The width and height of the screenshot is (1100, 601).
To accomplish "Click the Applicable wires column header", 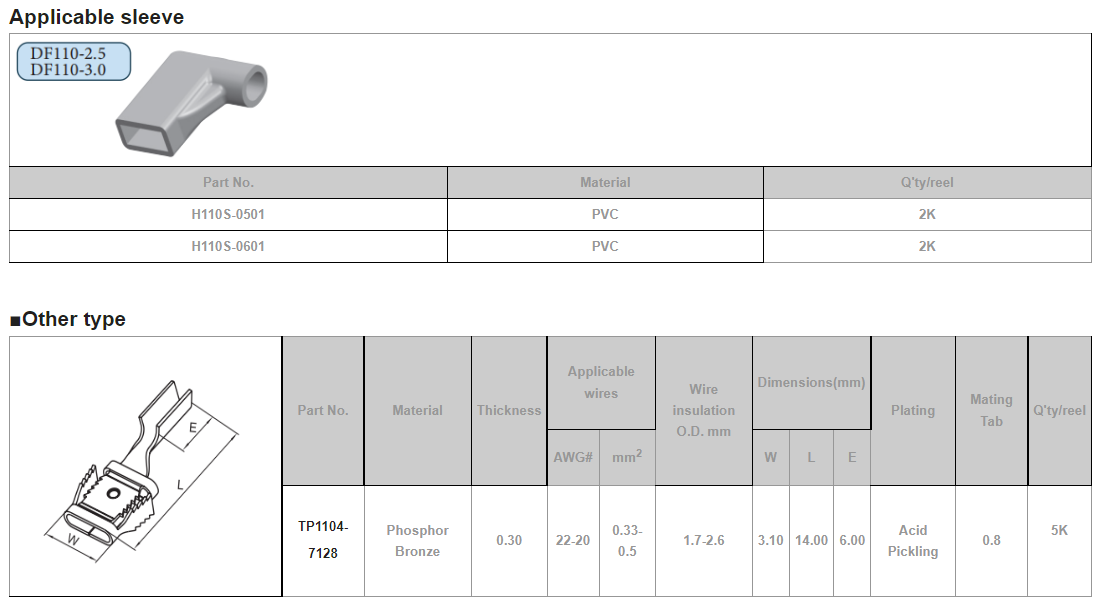I will (601, 382).
